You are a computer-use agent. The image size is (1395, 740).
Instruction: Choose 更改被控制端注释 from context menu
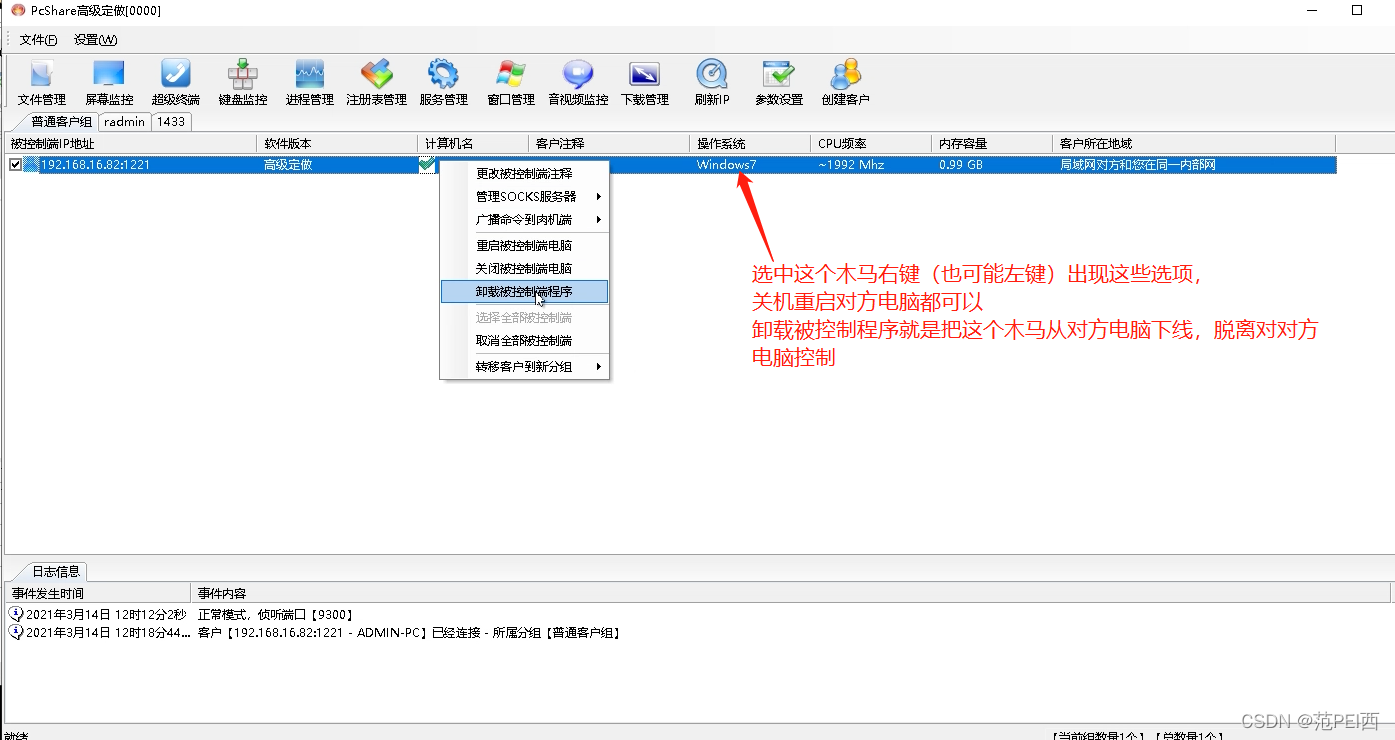tap(525, 173)
